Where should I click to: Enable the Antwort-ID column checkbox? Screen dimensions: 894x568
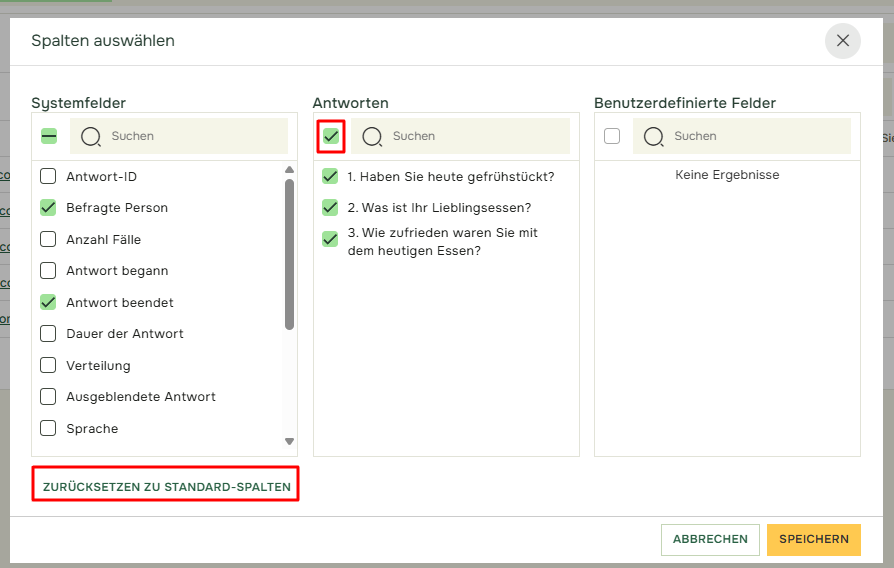tap(48, 177)
